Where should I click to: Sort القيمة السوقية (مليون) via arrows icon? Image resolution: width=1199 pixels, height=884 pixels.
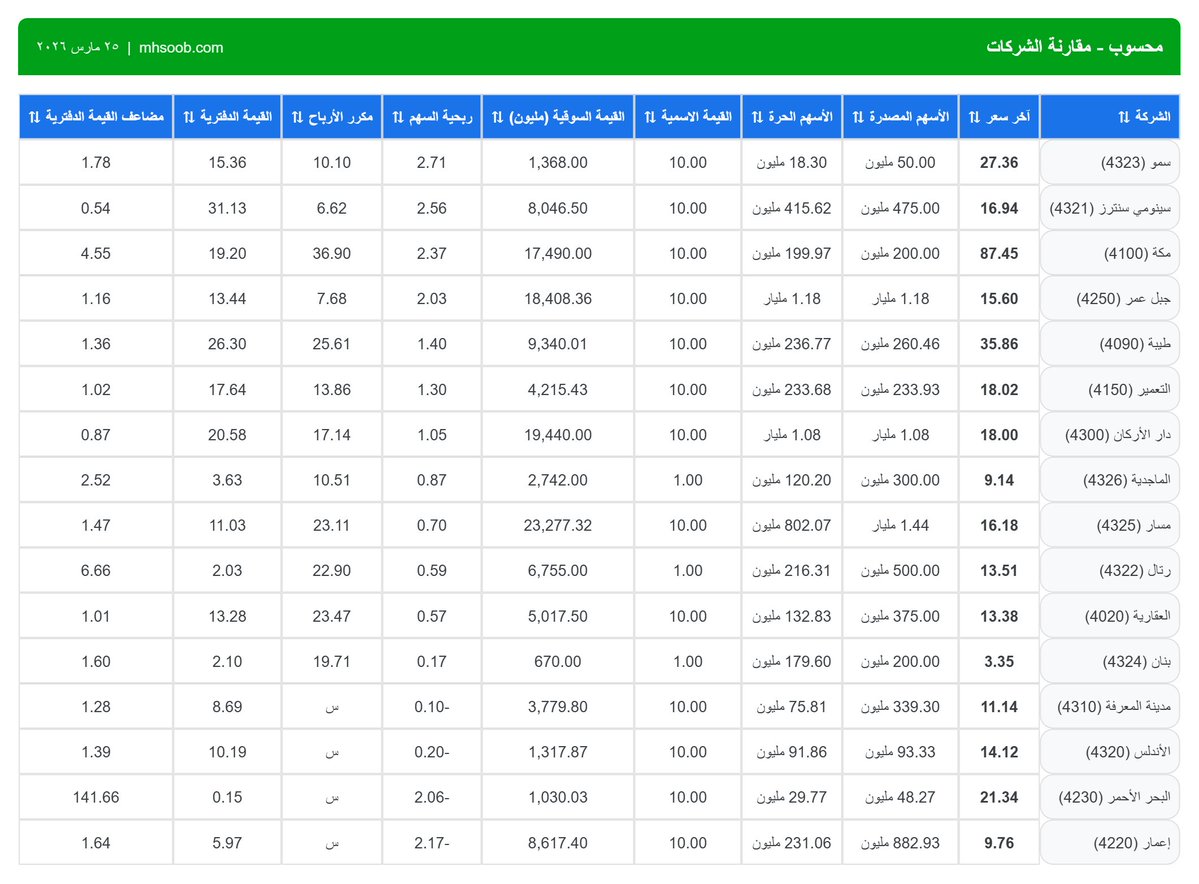point(497,117)
